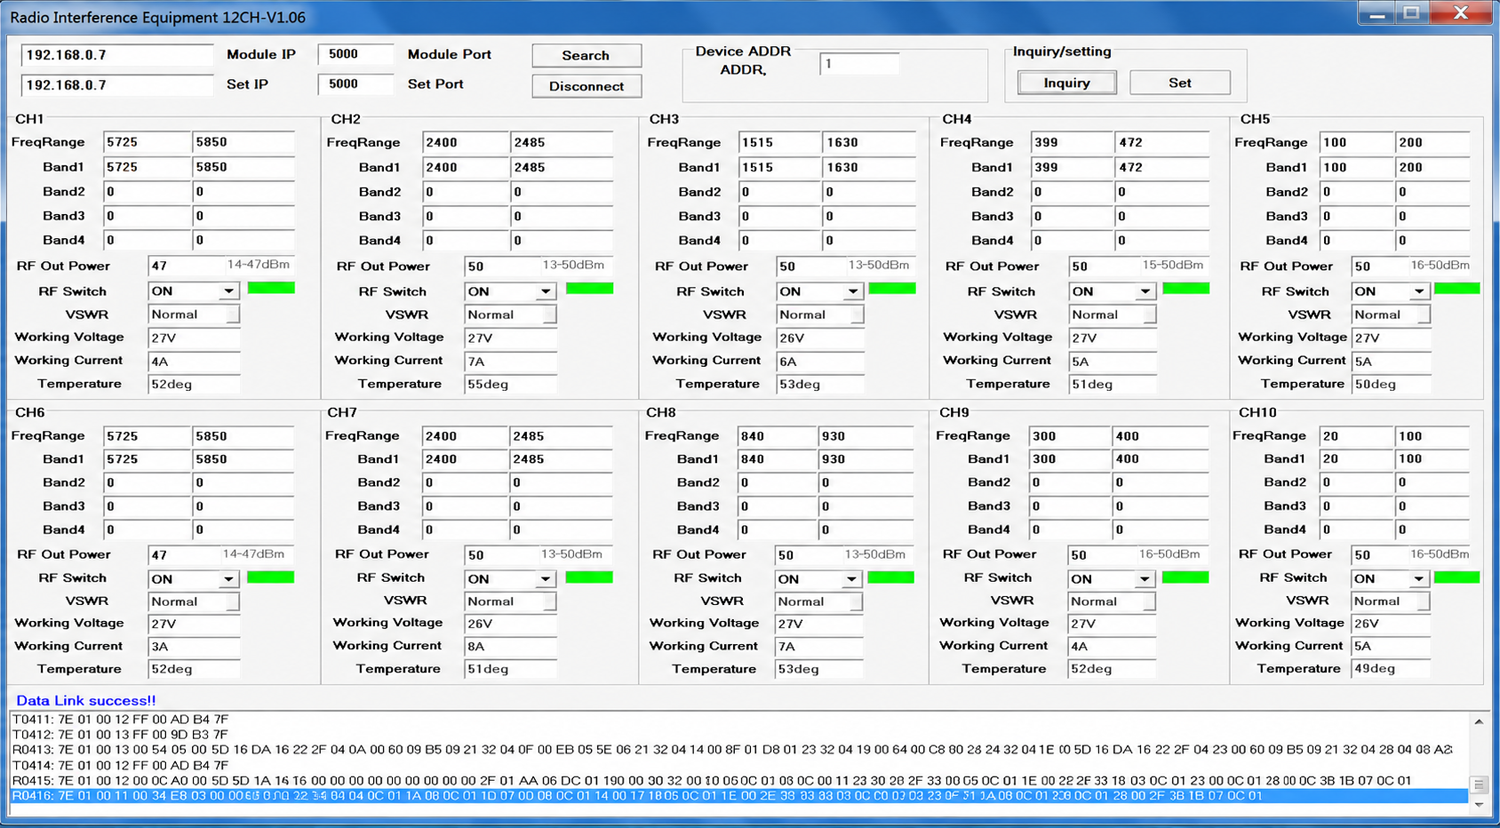Click CH4 FreqRange end field 472
The height and width of the screenshot is (828, 1500).
(1161, 142)
